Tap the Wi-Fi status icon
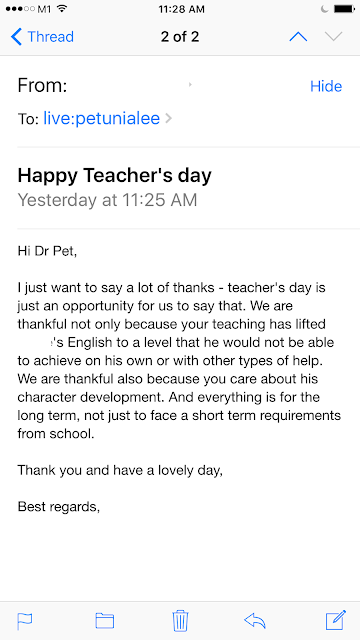Image resolution: width=360 pixels, height=640 pixels. click(x=62, y=9)
